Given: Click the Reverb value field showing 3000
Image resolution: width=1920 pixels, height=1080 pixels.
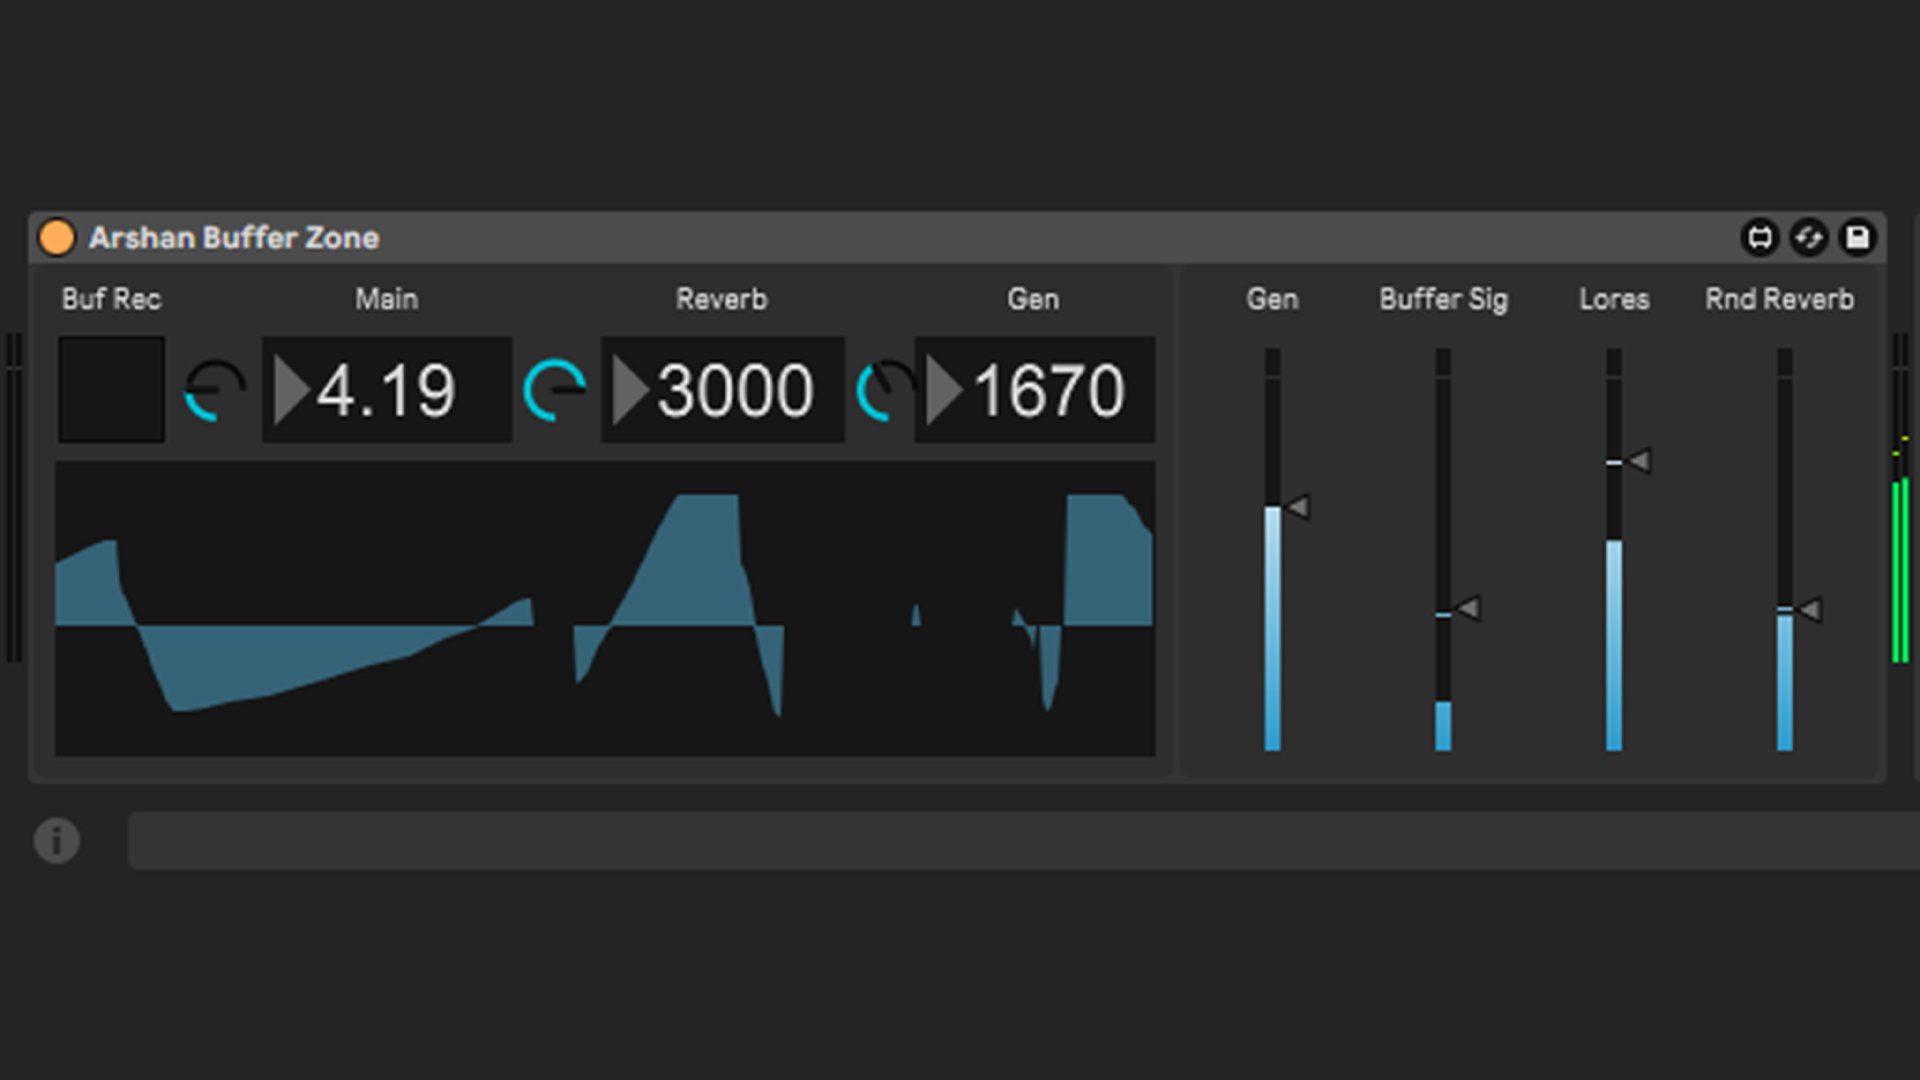Looking at the screenshot, I should tap(736, 390).
